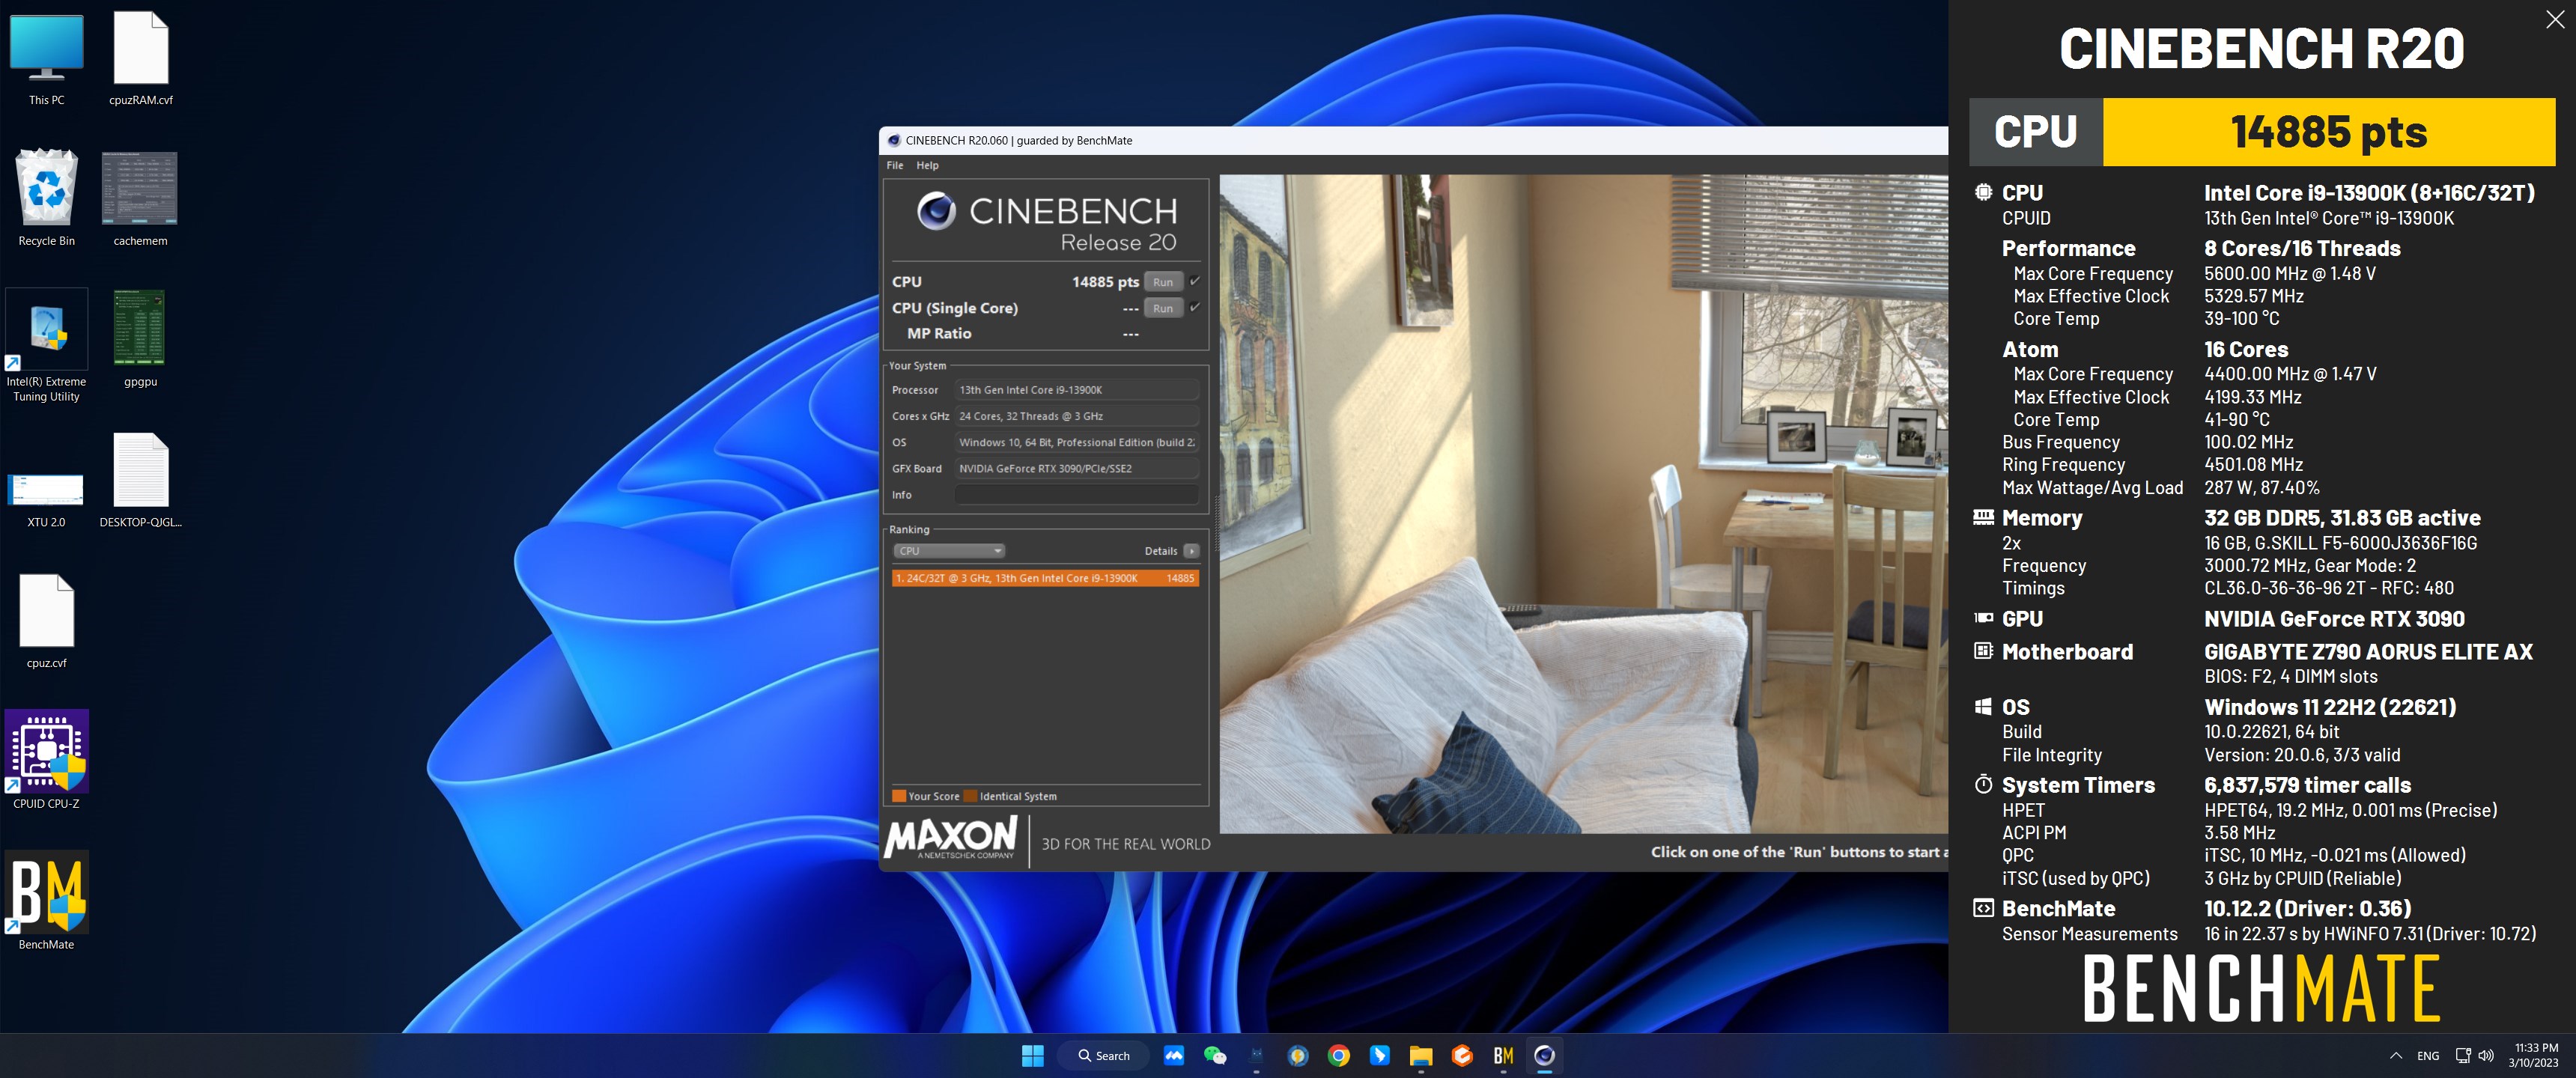Open the orange G app in taskbar
This screenshot has width=2576, height=1078.
pyautogui.click(x=1461, y=1055)
